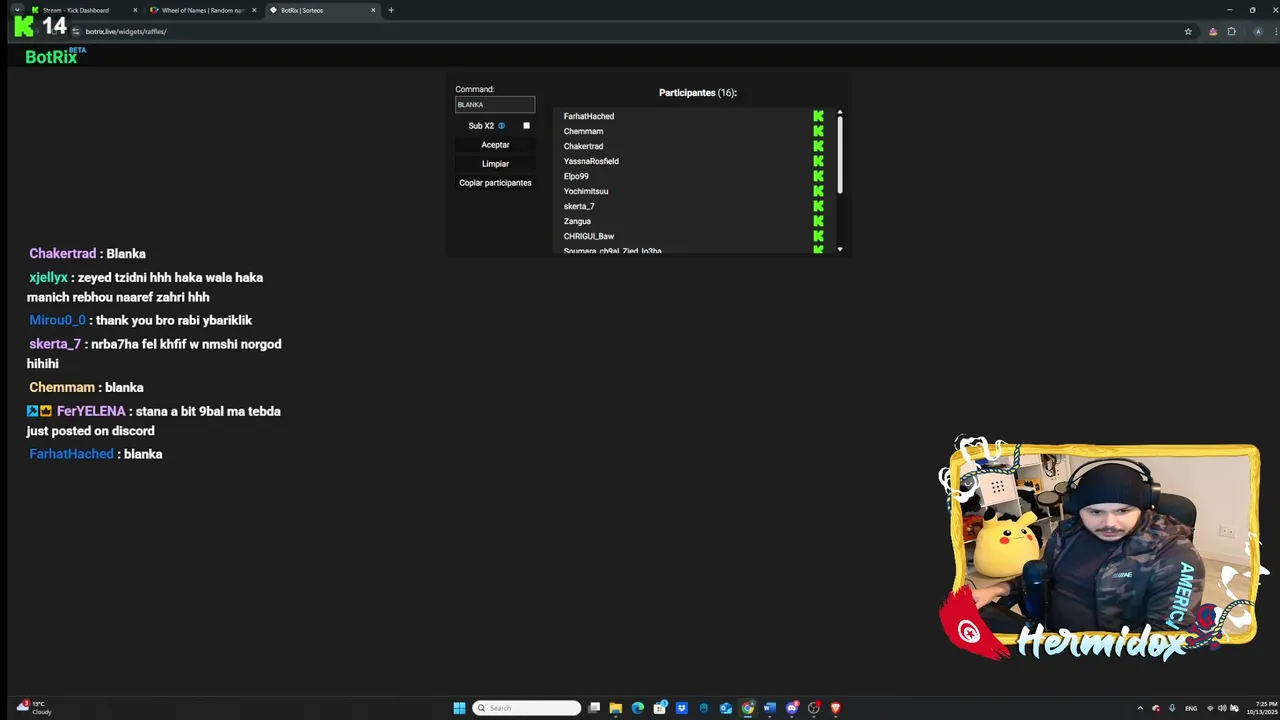The height and width of the screenshot is (720, 1280).
Task: Click the chat username Mirou0_0
Action: click(x=57, y=320)
